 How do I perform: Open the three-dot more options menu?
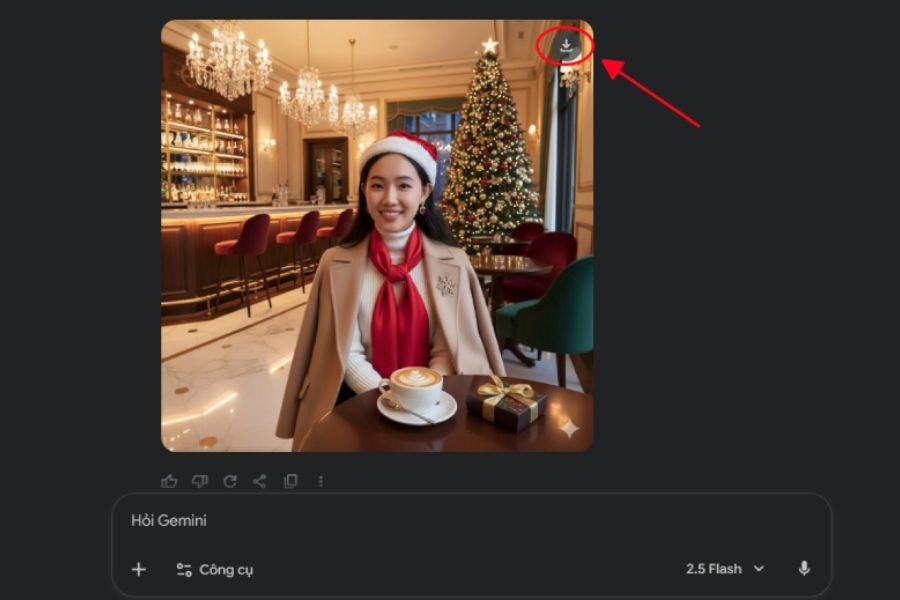[321, 481]
